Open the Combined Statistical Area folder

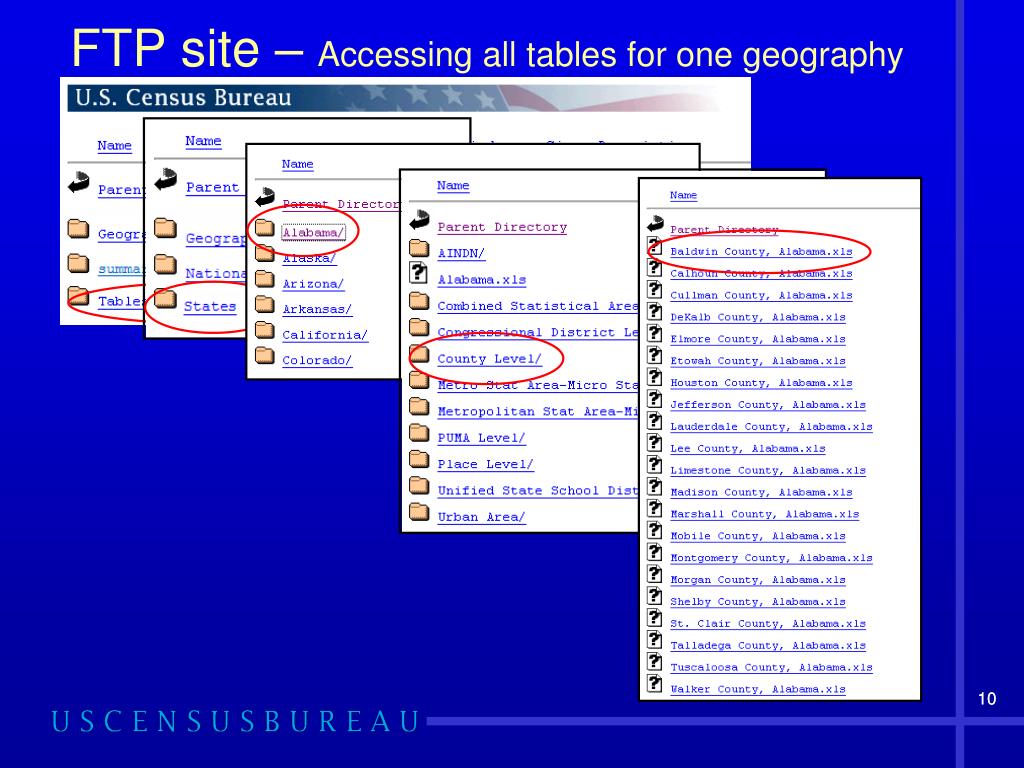(x=537, y=306)
